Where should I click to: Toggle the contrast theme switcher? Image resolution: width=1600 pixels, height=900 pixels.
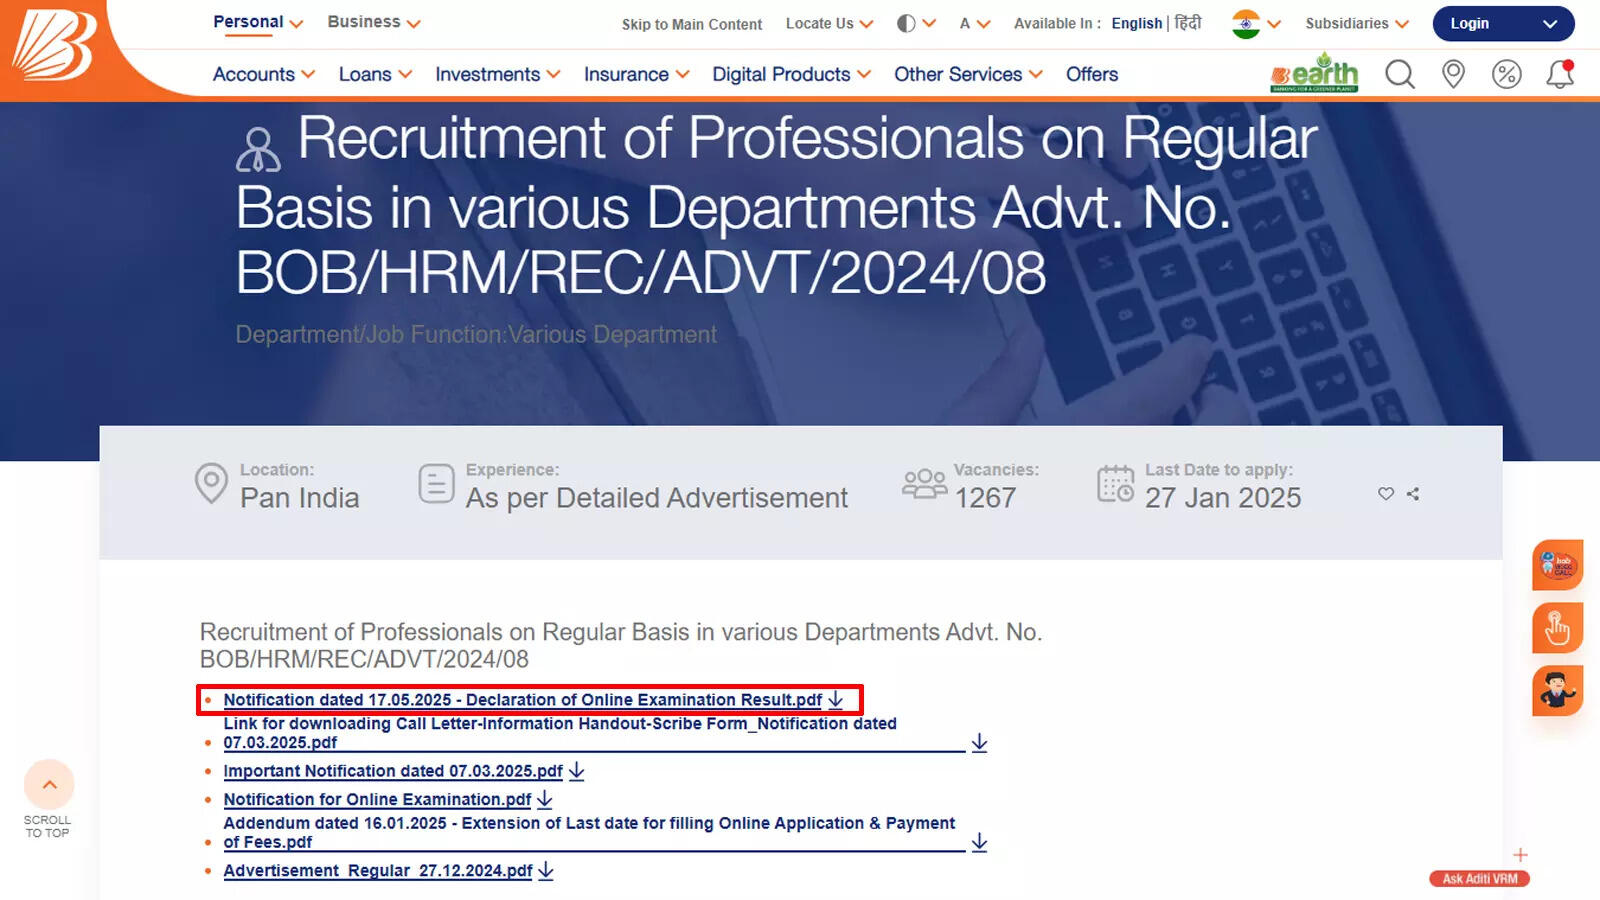click(915, 23)
